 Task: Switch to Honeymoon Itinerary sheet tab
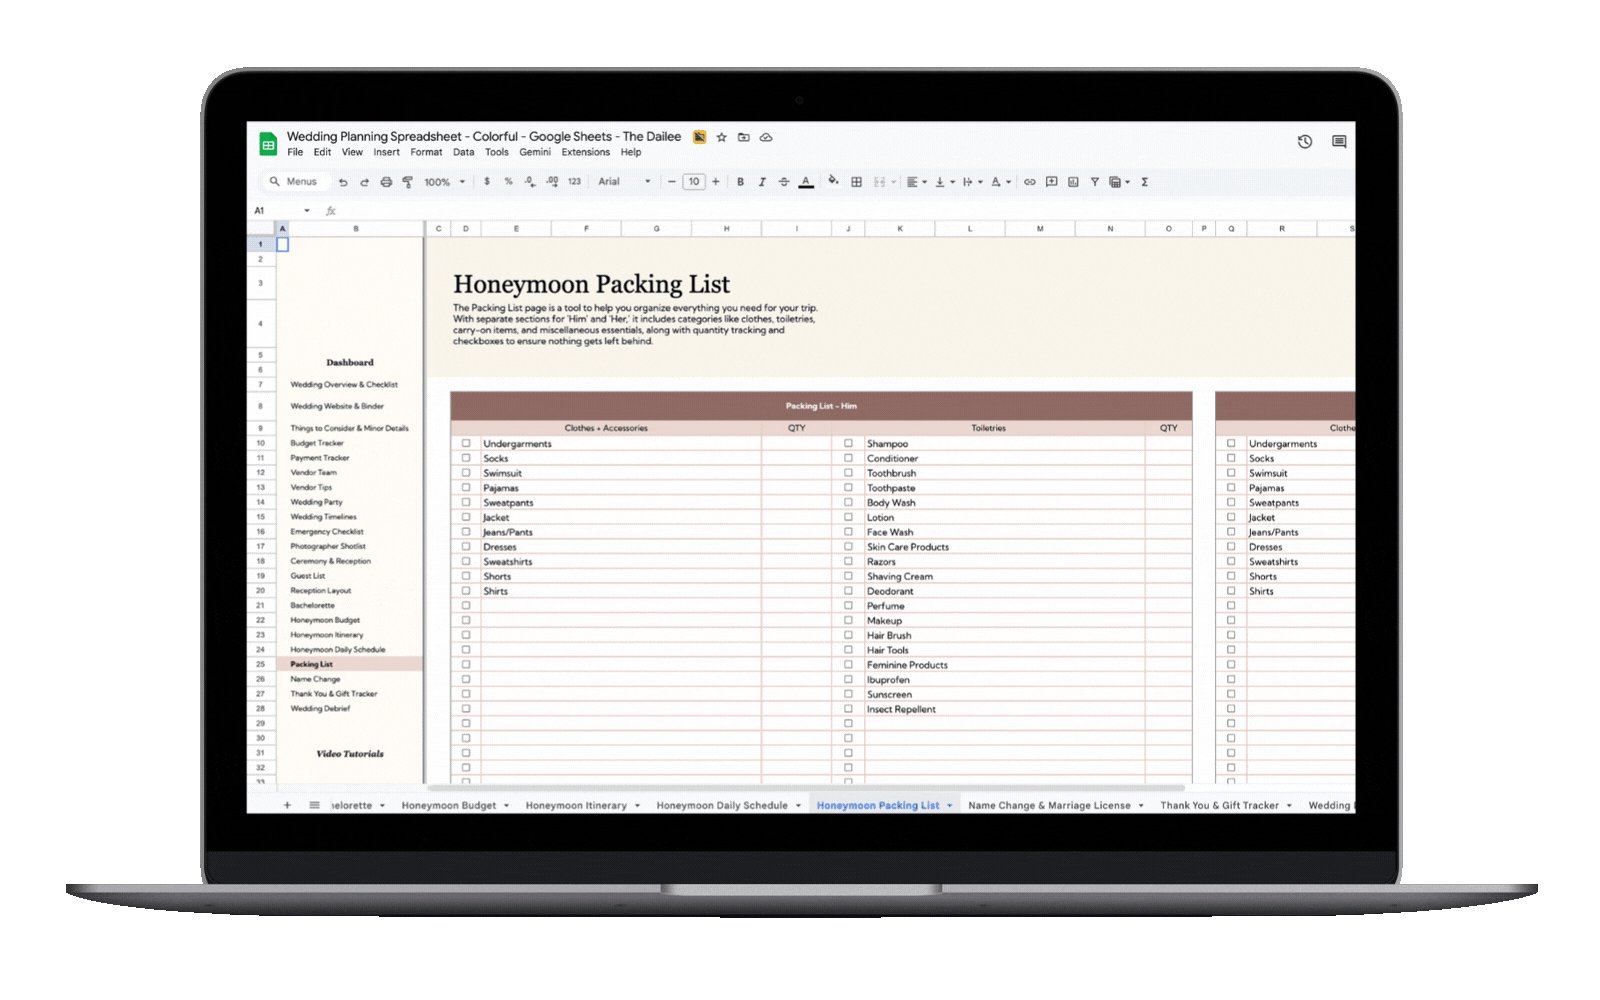[576, 806]
